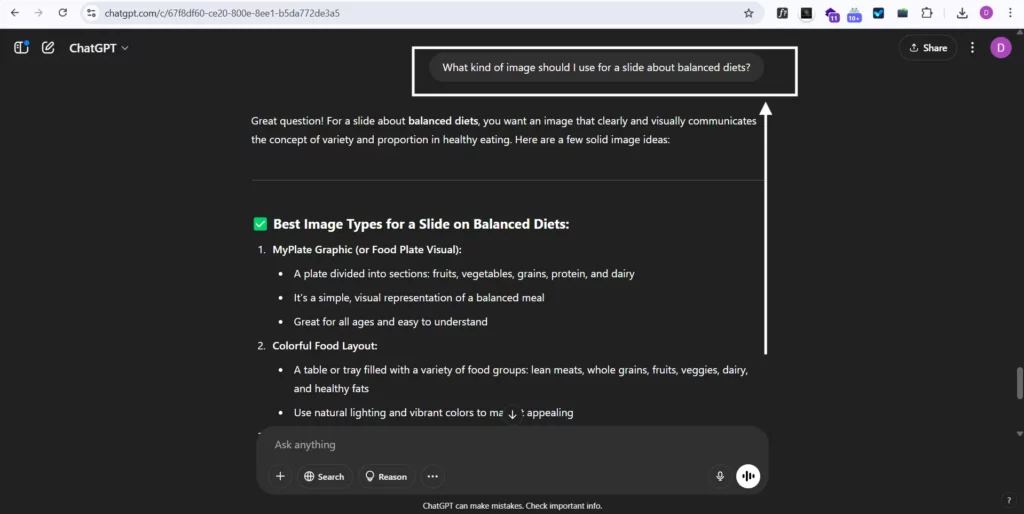Click the Share conversation button
The image size is (1024, 514).
928,48
